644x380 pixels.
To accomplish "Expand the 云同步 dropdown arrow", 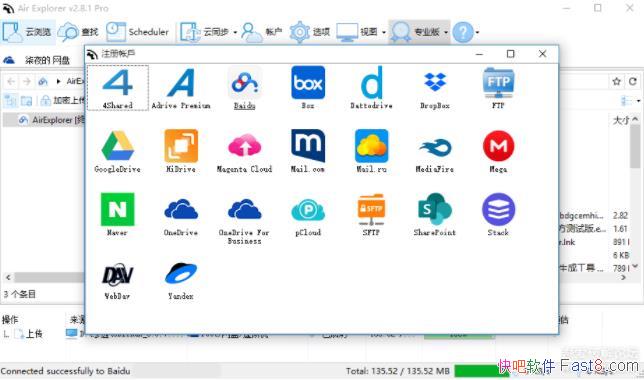I will click(235, 32).
